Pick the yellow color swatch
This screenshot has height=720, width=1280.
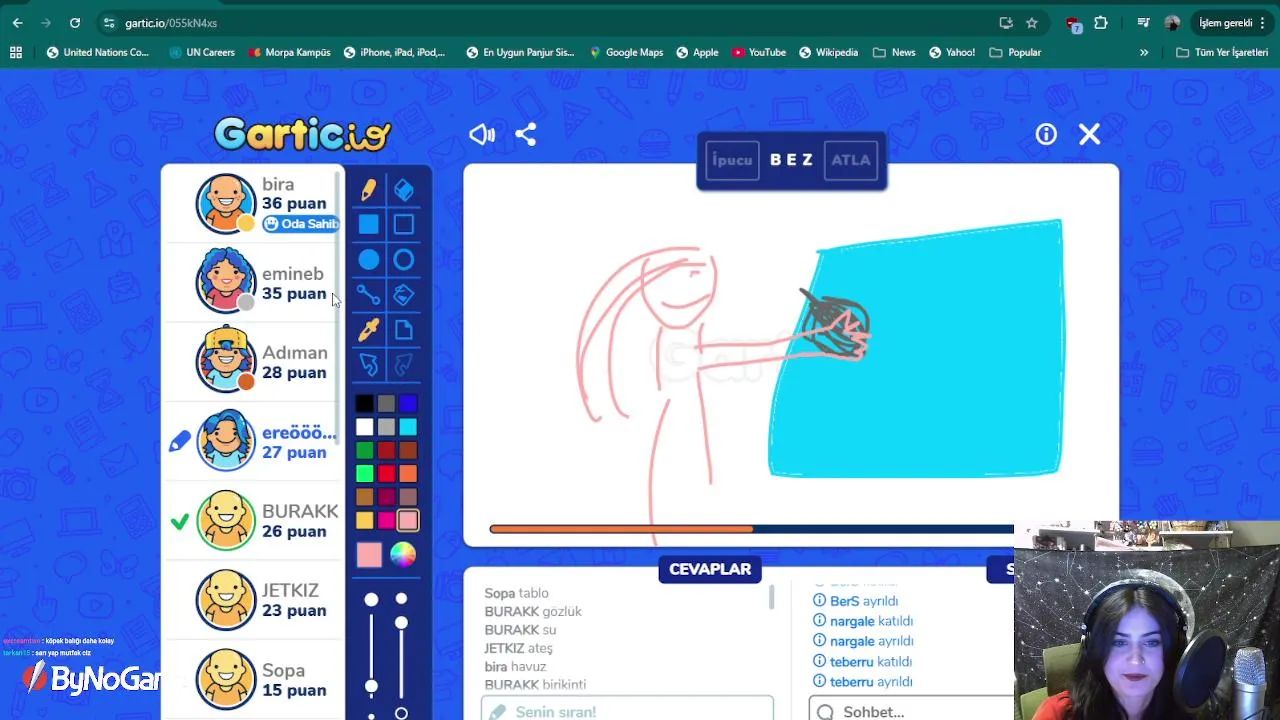pos(364,521)
